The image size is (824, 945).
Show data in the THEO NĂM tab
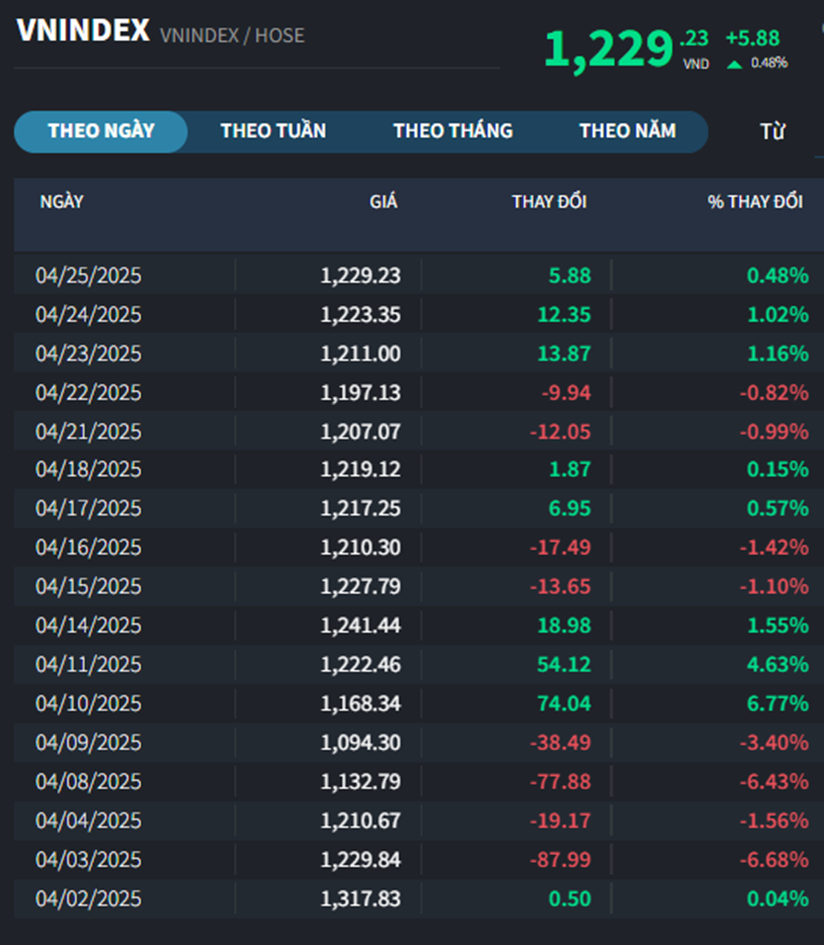(x=627, y=131)
